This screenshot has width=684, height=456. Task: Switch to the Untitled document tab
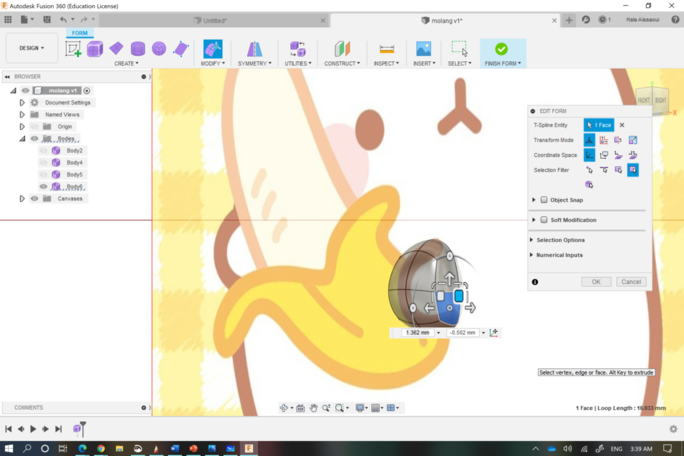pos(214,21)
